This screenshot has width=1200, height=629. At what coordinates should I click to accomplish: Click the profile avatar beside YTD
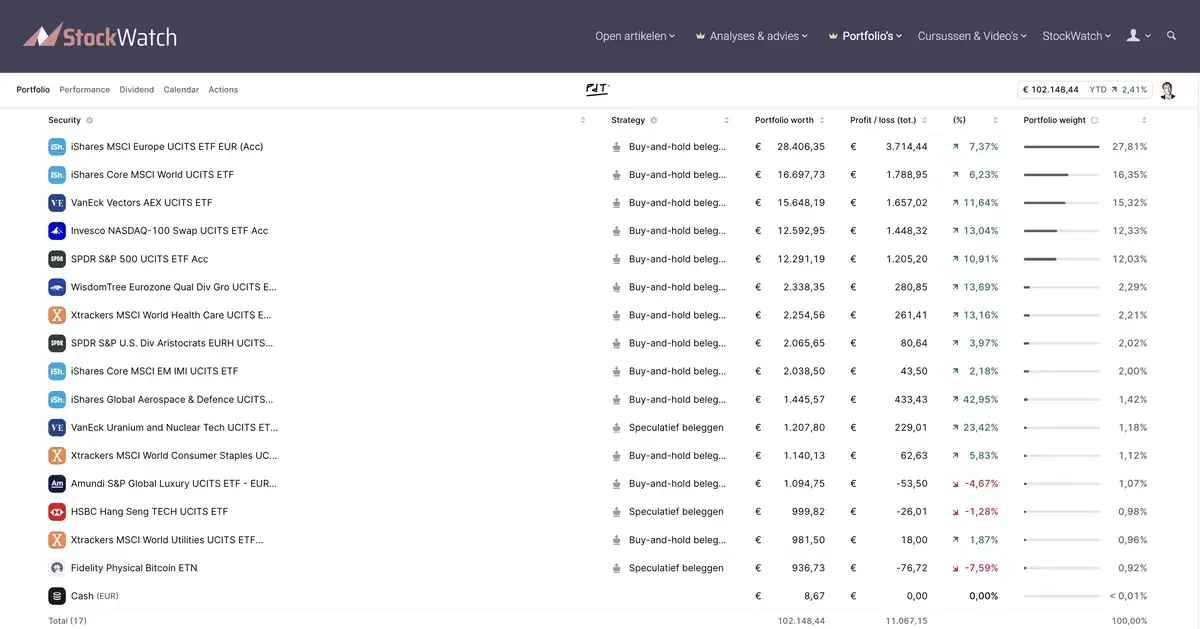(1167, 90)
